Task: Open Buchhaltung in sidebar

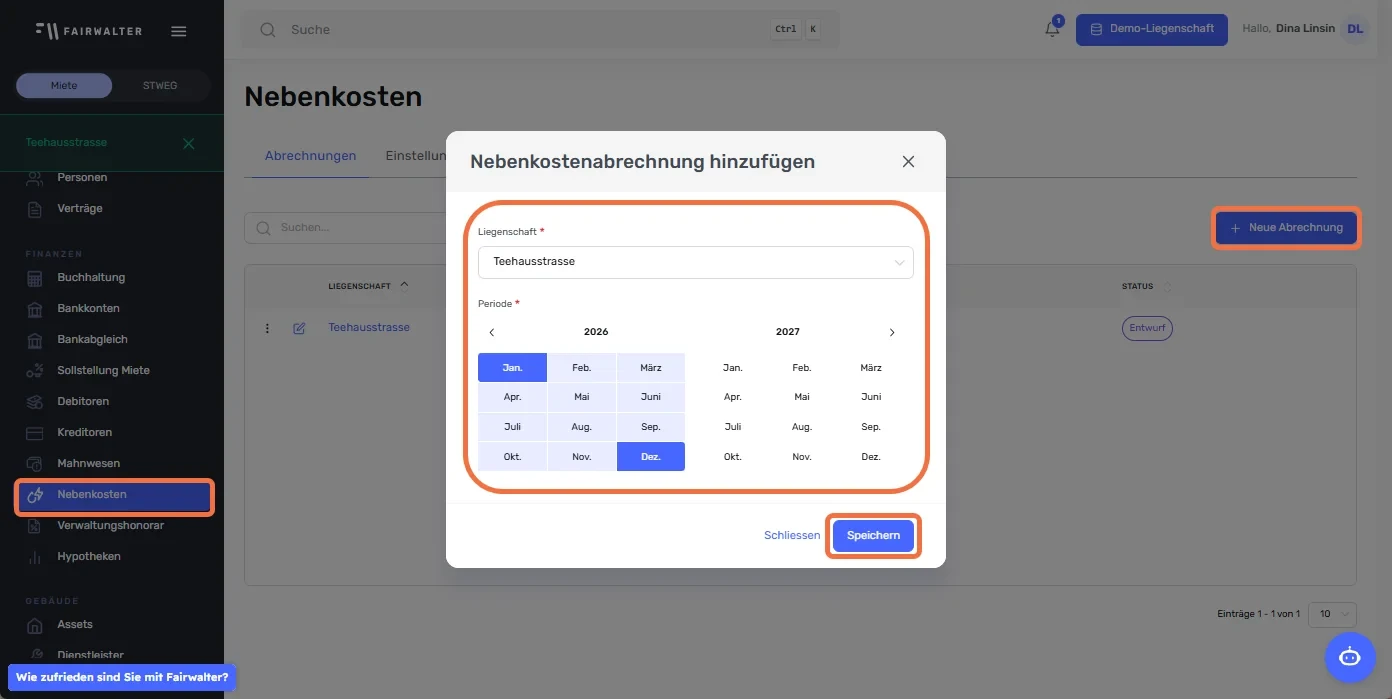Action: point(91,278)
